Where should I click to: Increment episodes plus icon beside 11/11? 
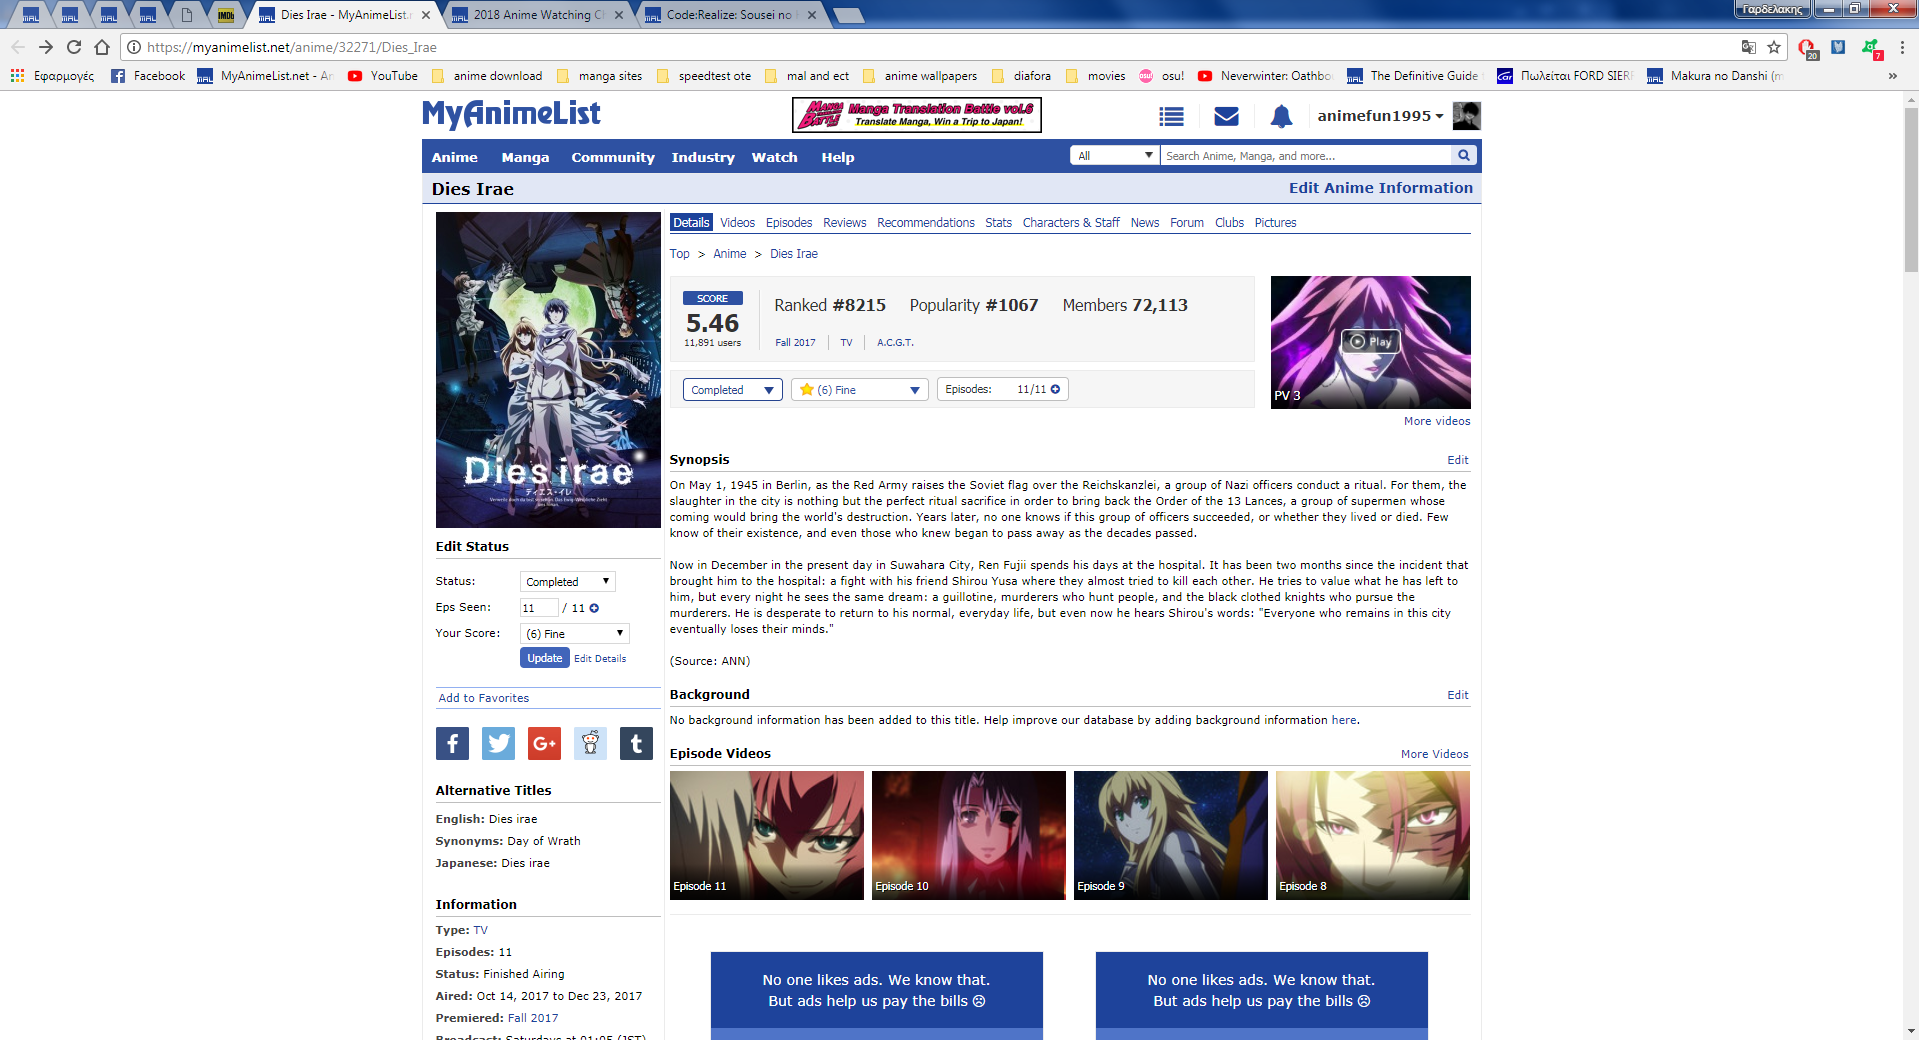(1055, 389)
